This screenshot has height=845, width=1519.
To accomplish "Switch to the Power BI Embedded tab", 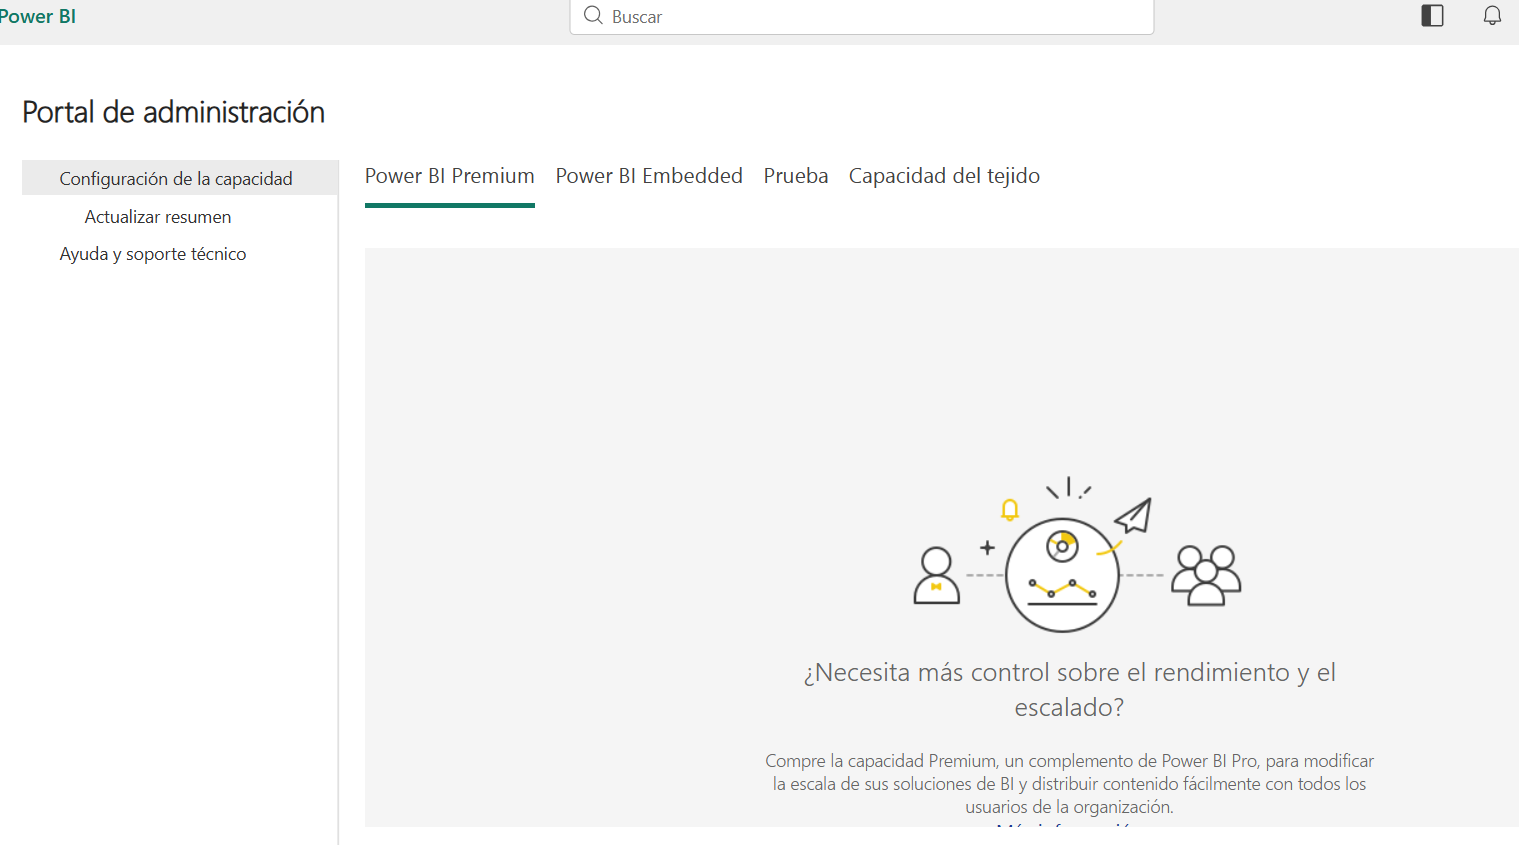I will point(649,176).
